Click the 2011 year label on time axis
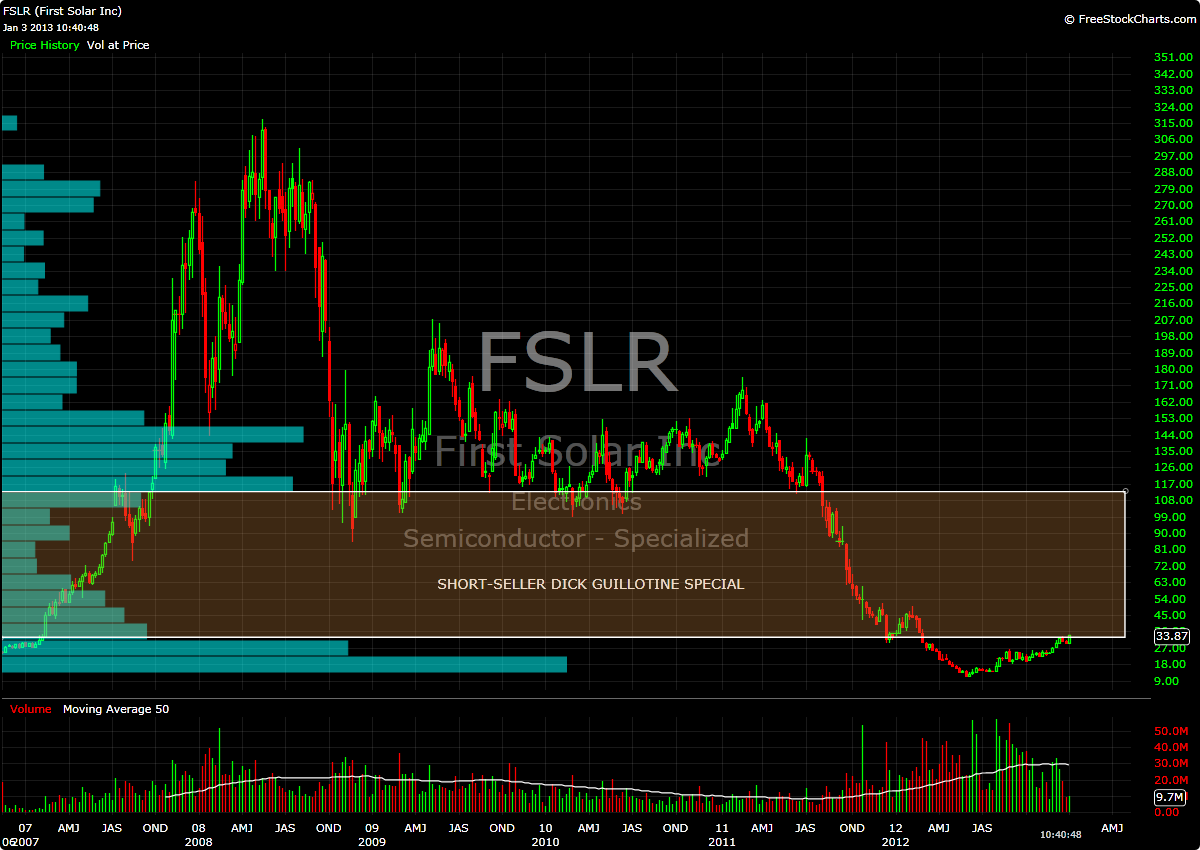 point(722,842)
